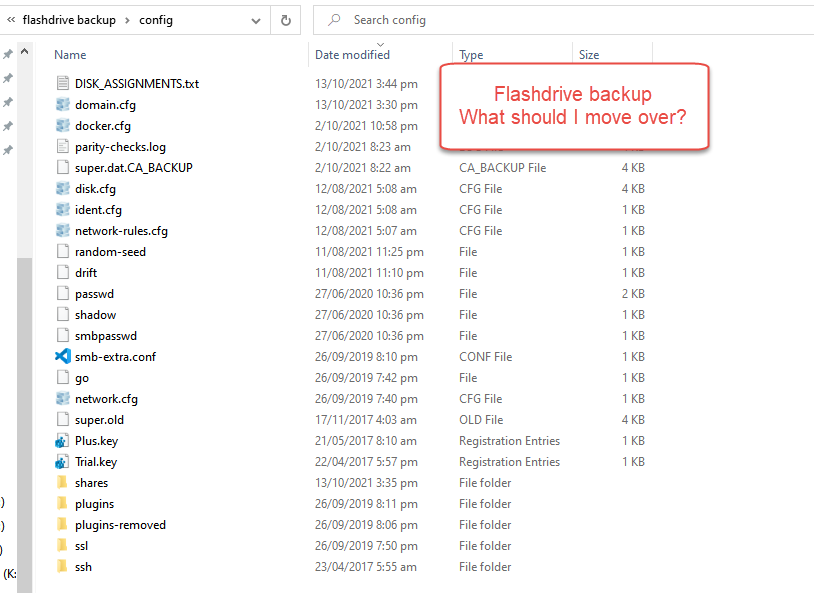
Task: Click the disk.cfg file icon
Action: [63, 188]
